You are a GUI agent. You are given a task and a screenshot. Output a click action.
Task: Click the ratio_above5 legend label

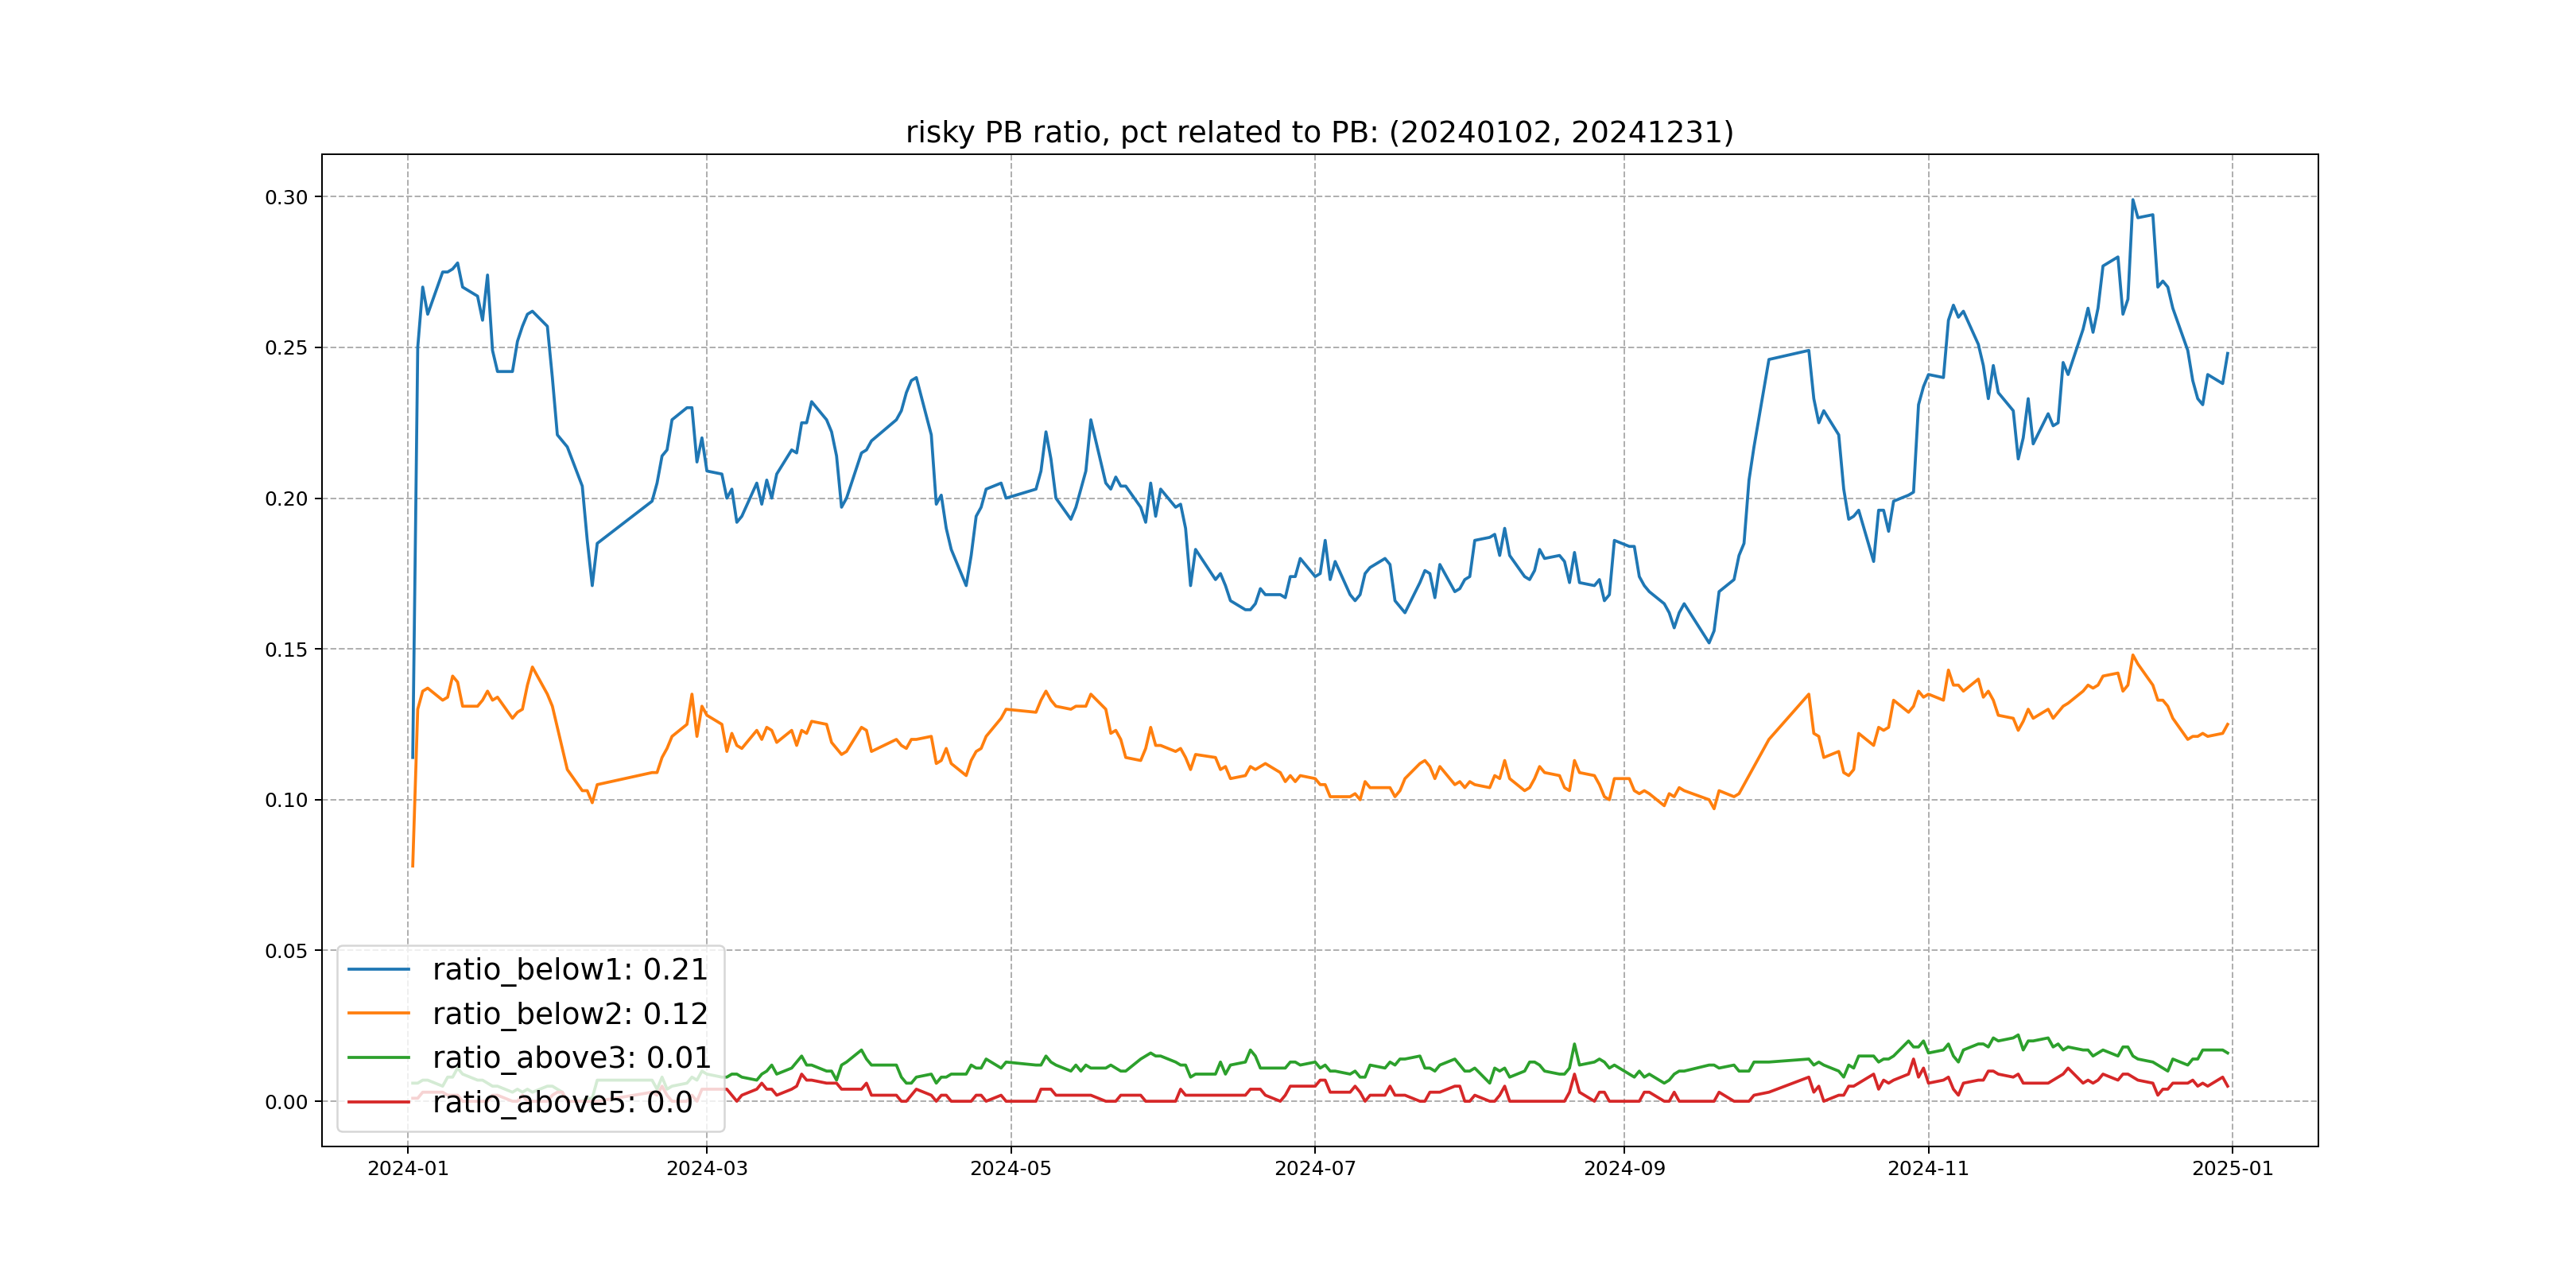[562, 1102]
